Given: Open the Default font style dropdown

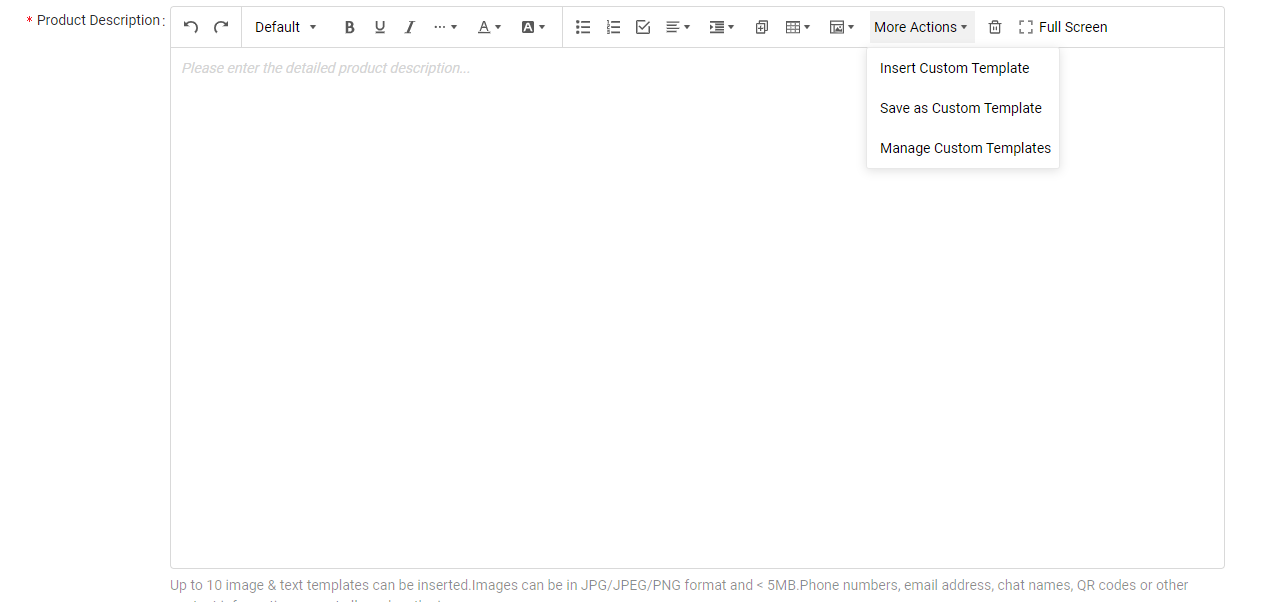Looking at the screenshot, I should pyautogui.click(x=285, y=27).
